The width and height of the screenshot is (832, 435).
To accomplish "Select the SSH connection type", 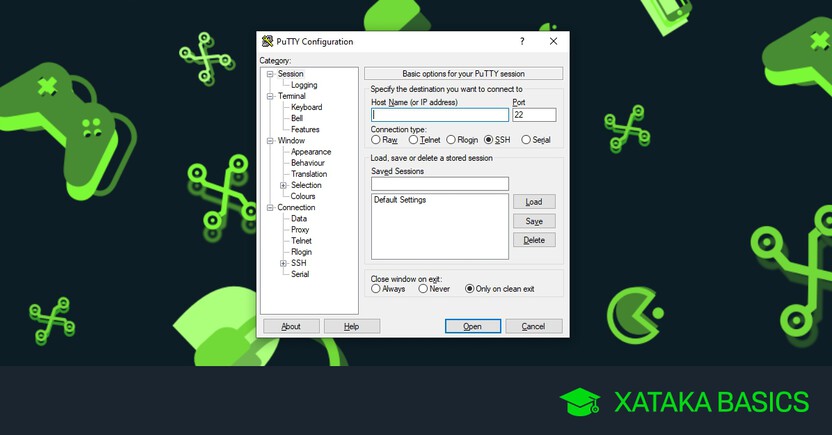I will [489, 140].
